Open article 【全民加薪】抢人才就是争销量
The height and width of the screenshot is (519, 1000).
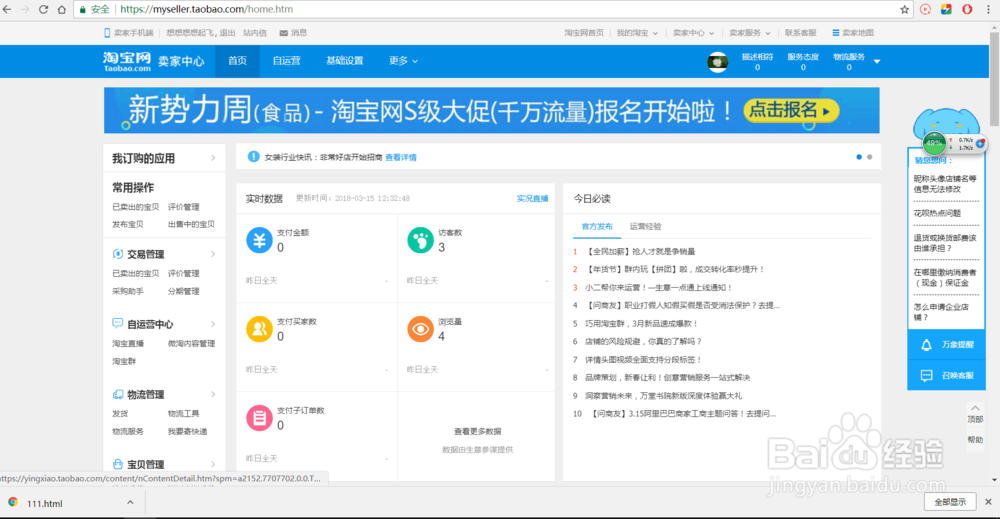(x=640, y=252)
